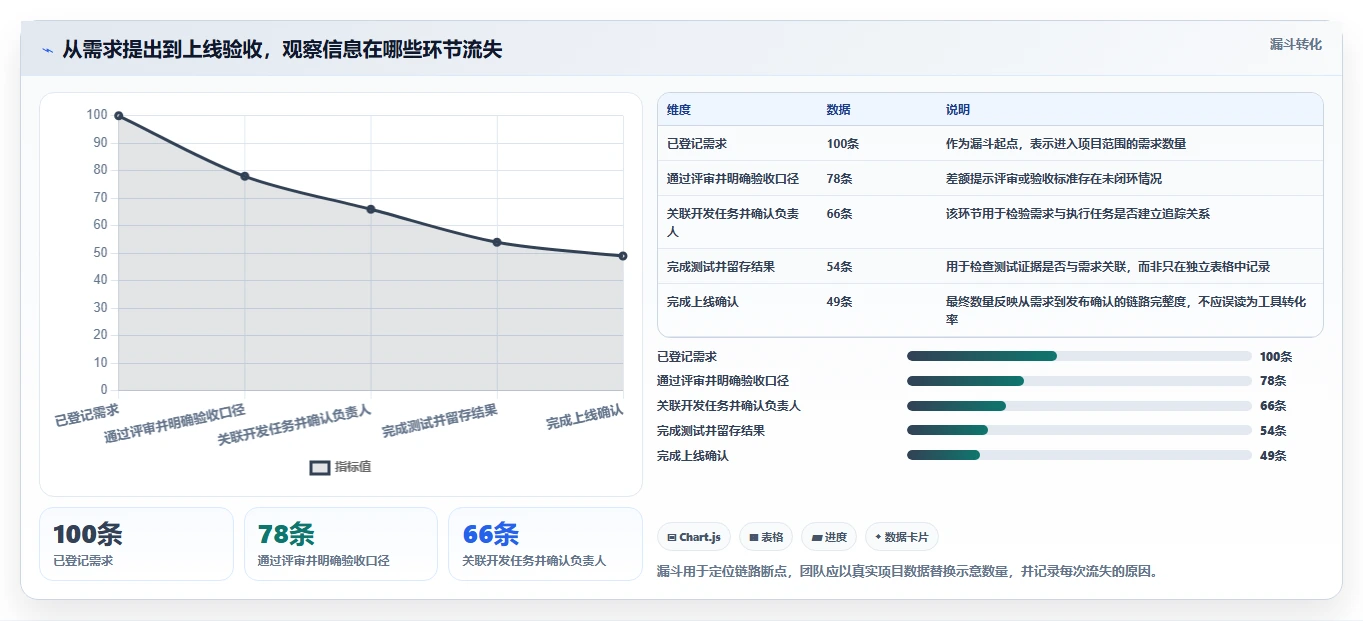Click the 已登记需求 label in the progress list
The image size is (1363, 621).
pyautogui.click(x=687, y=356)
